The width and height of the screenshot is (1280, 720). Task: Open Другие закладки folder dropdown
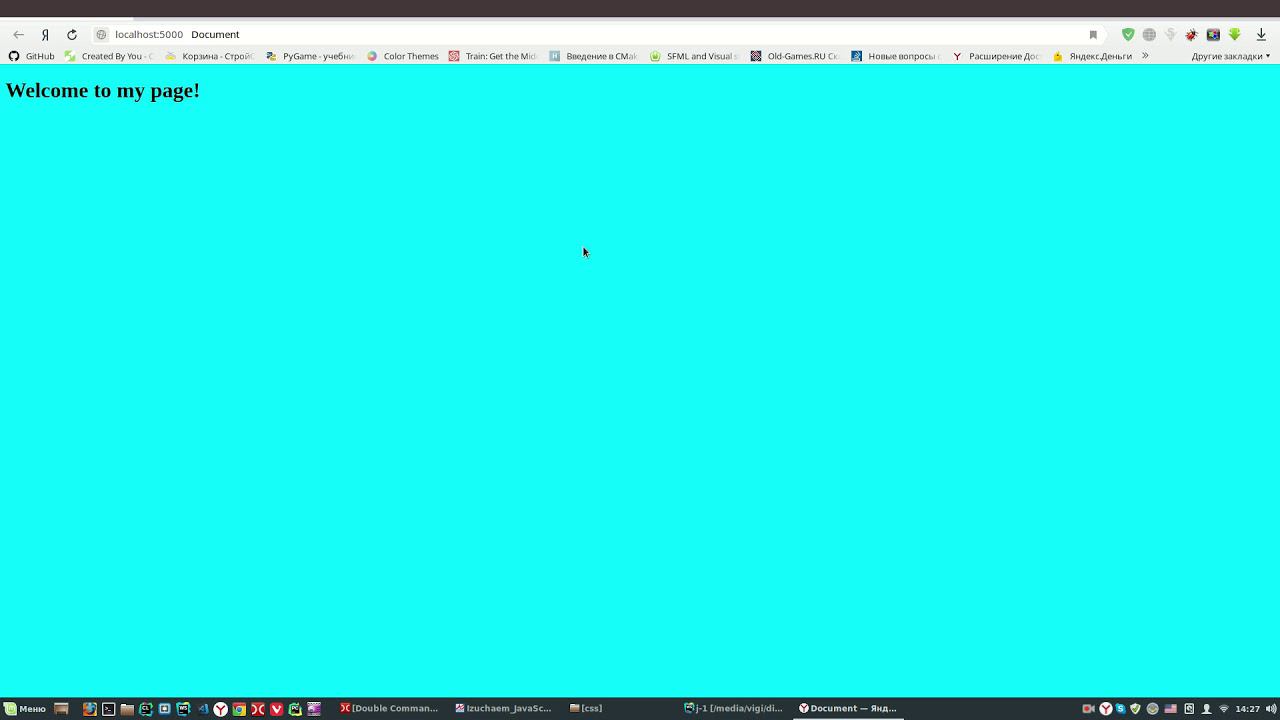(x=1230, y=56)
